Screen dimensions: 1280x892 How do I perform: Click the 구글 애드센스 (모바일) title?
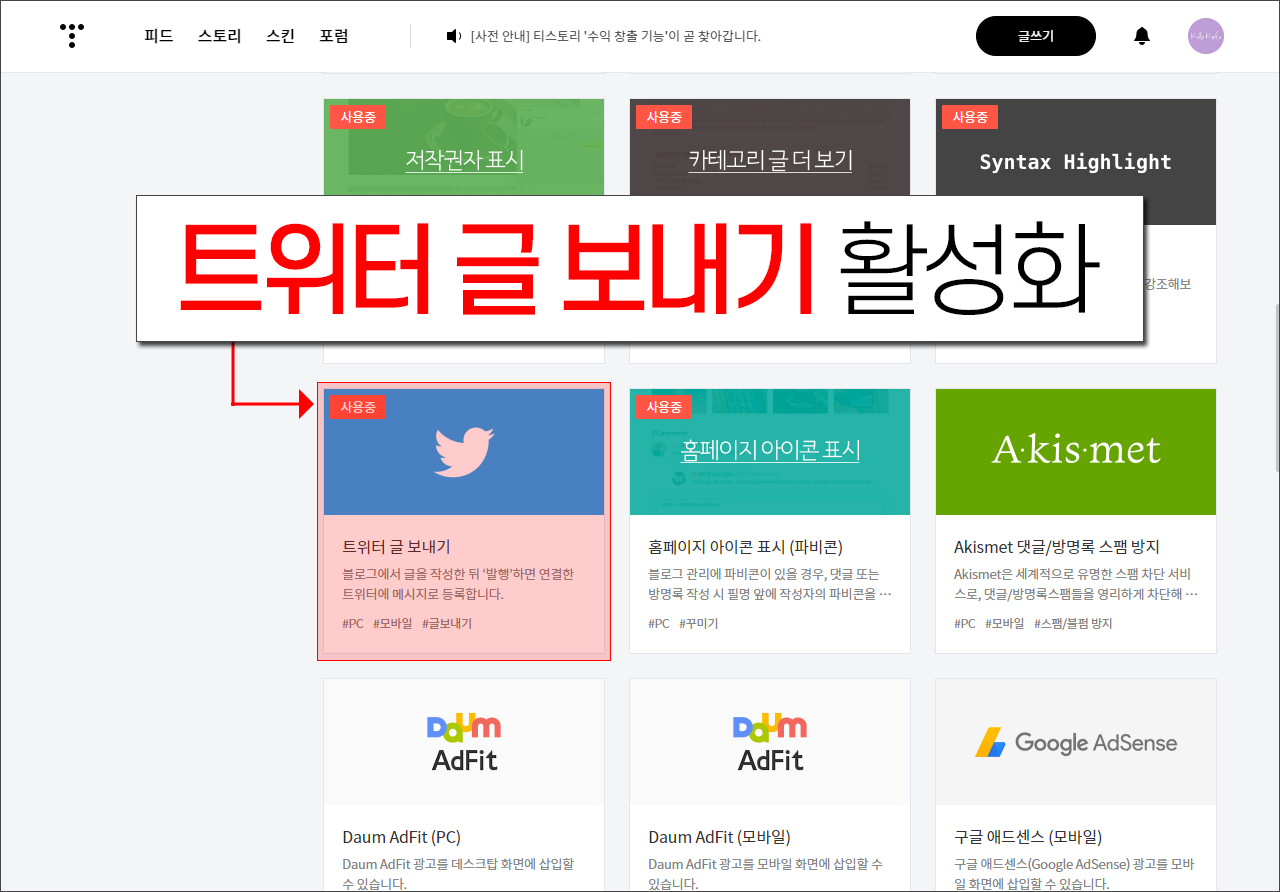pyautogui.click(x=1028, y=837)
